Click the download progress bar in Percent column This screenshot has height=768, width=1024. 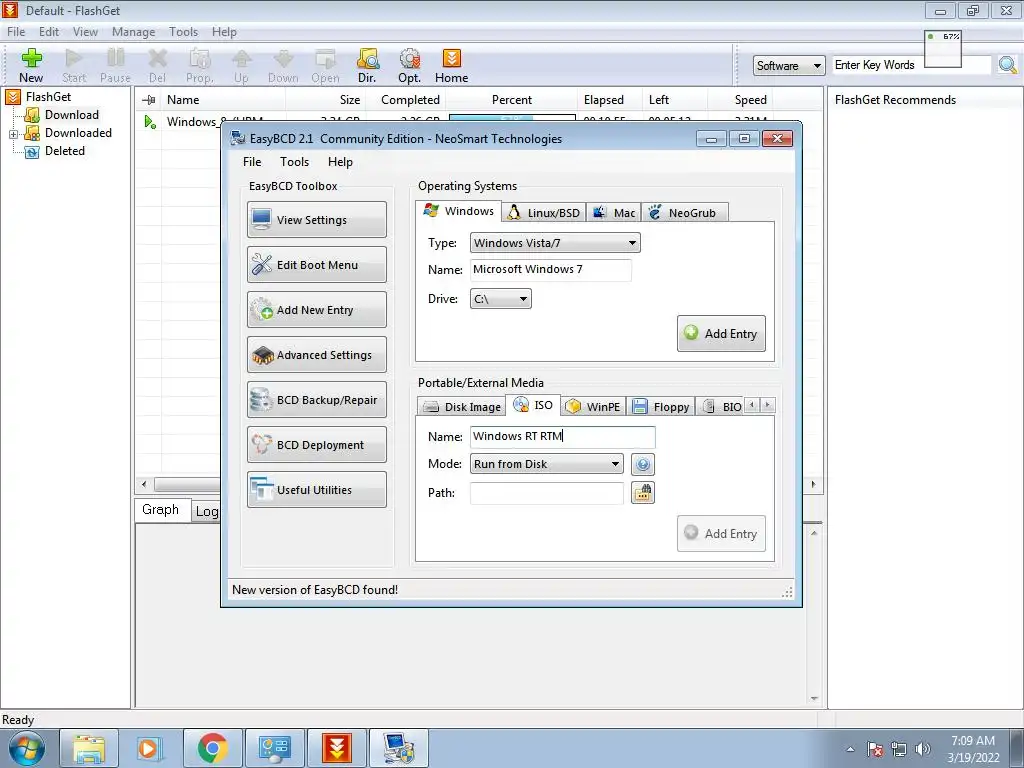click(512, 118)
